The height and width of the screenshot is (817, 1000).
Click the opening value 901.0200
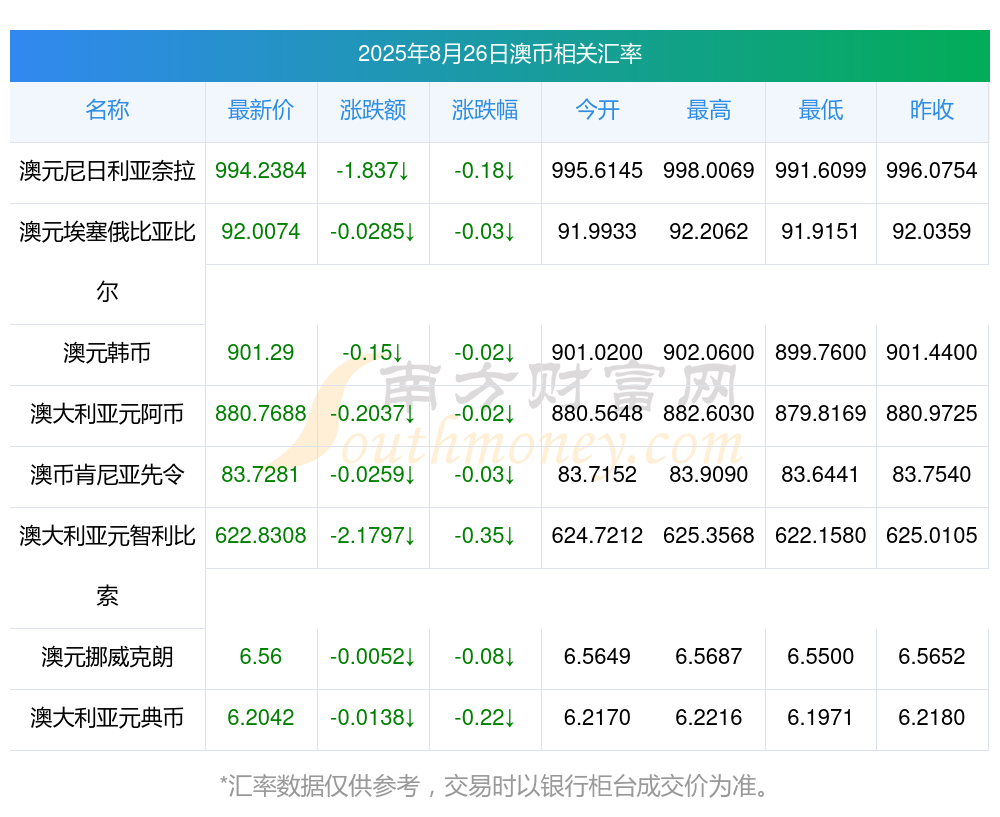point(597,353)
